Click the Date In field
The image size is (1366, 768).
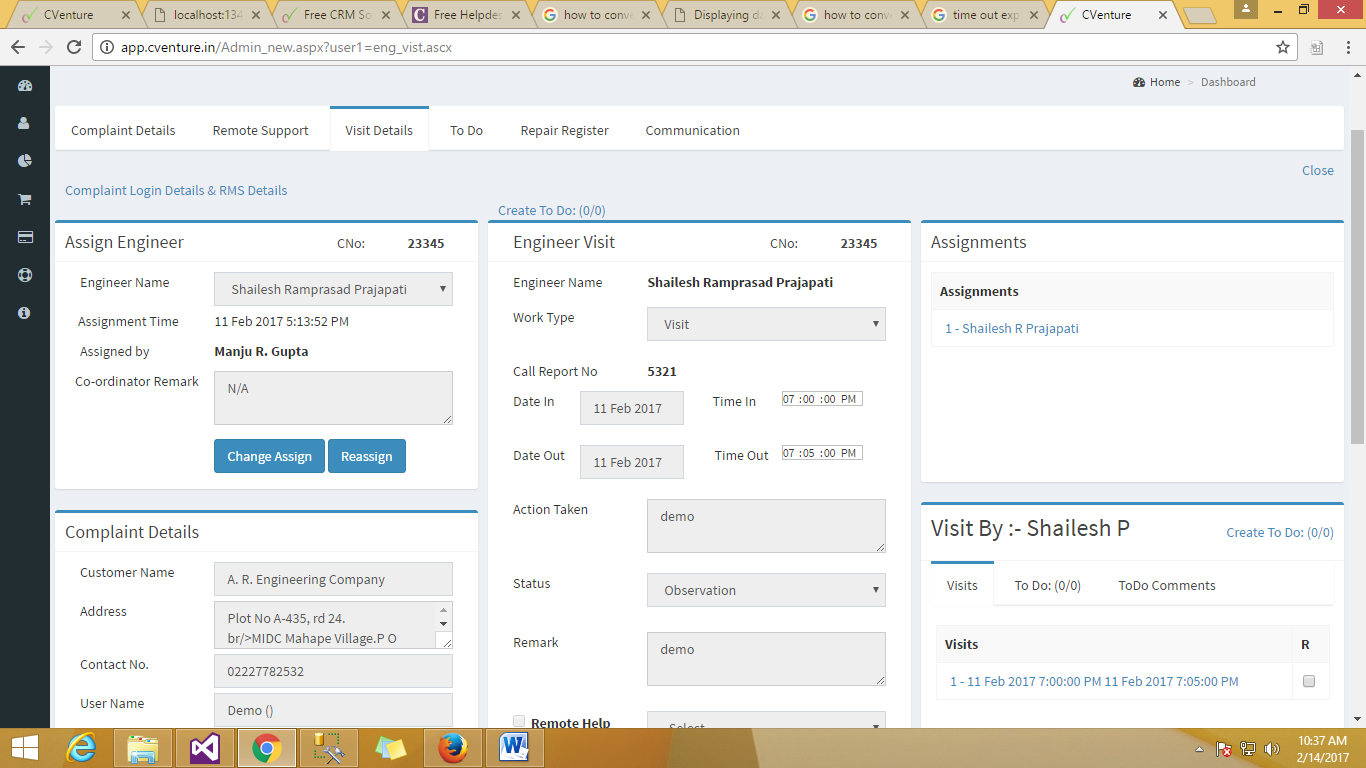pos(632,408)
